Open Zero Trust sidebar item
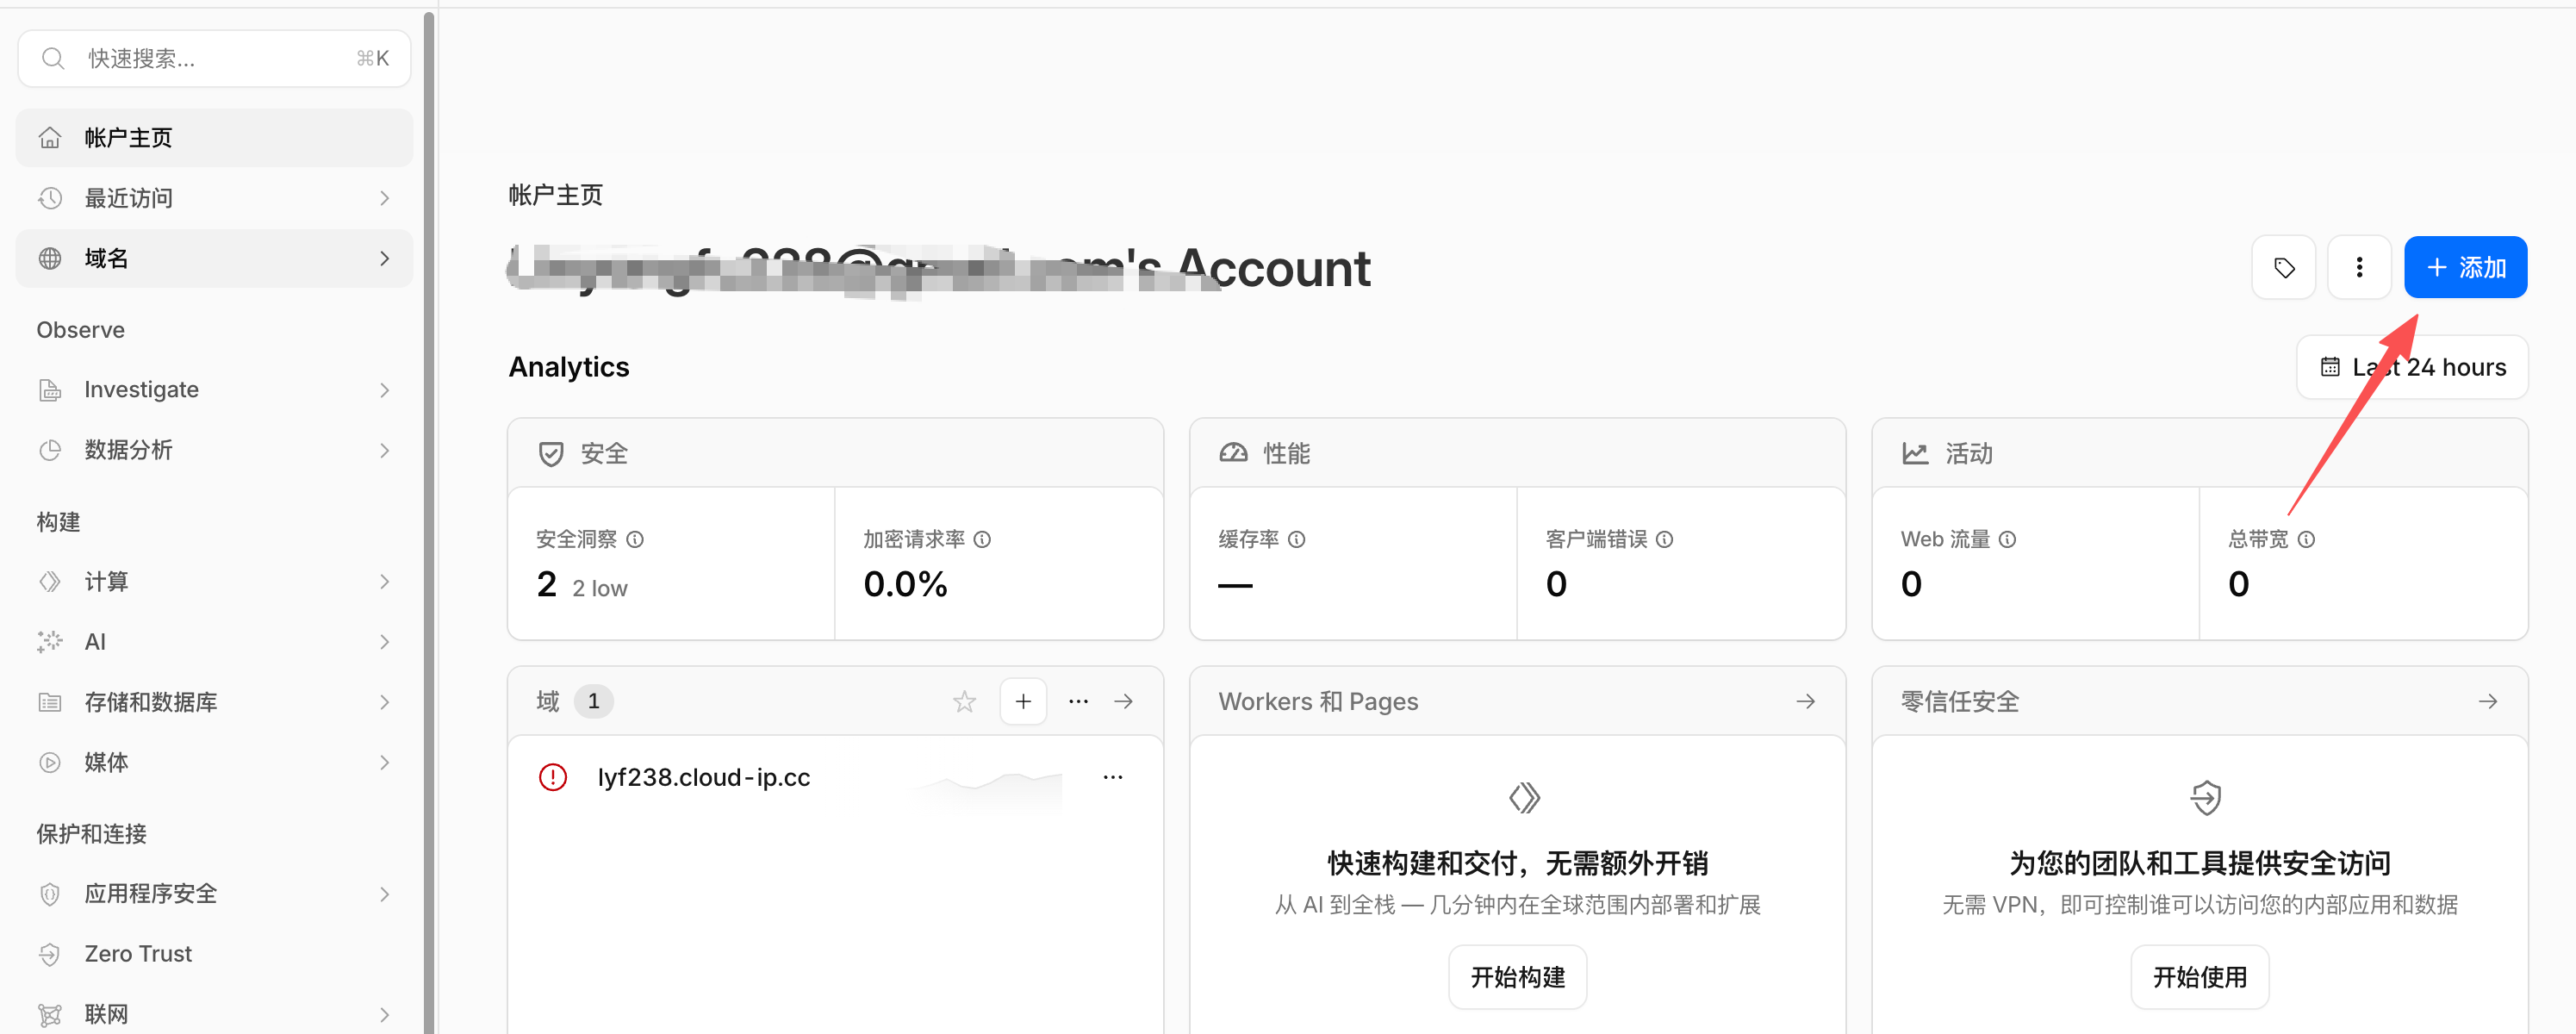The height and width of the screenshot is (1034, 2576). coord(214,954)
